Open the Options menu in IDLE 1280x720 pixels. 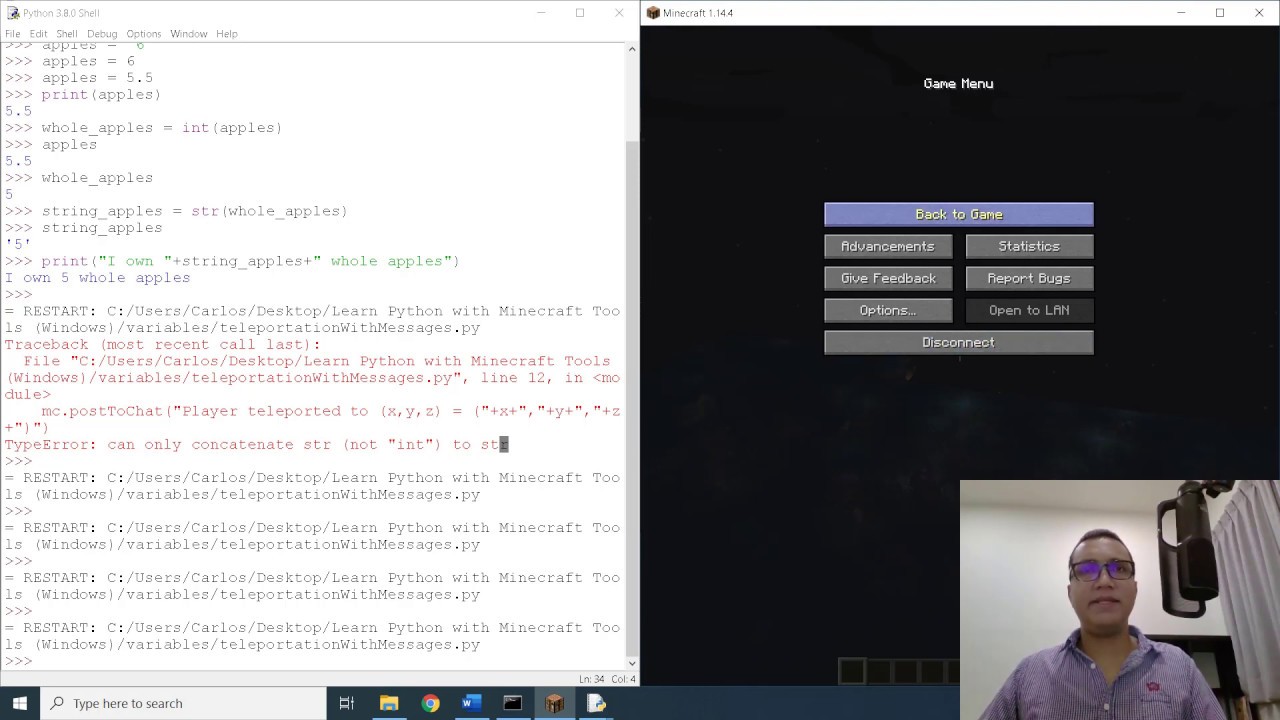143,34
